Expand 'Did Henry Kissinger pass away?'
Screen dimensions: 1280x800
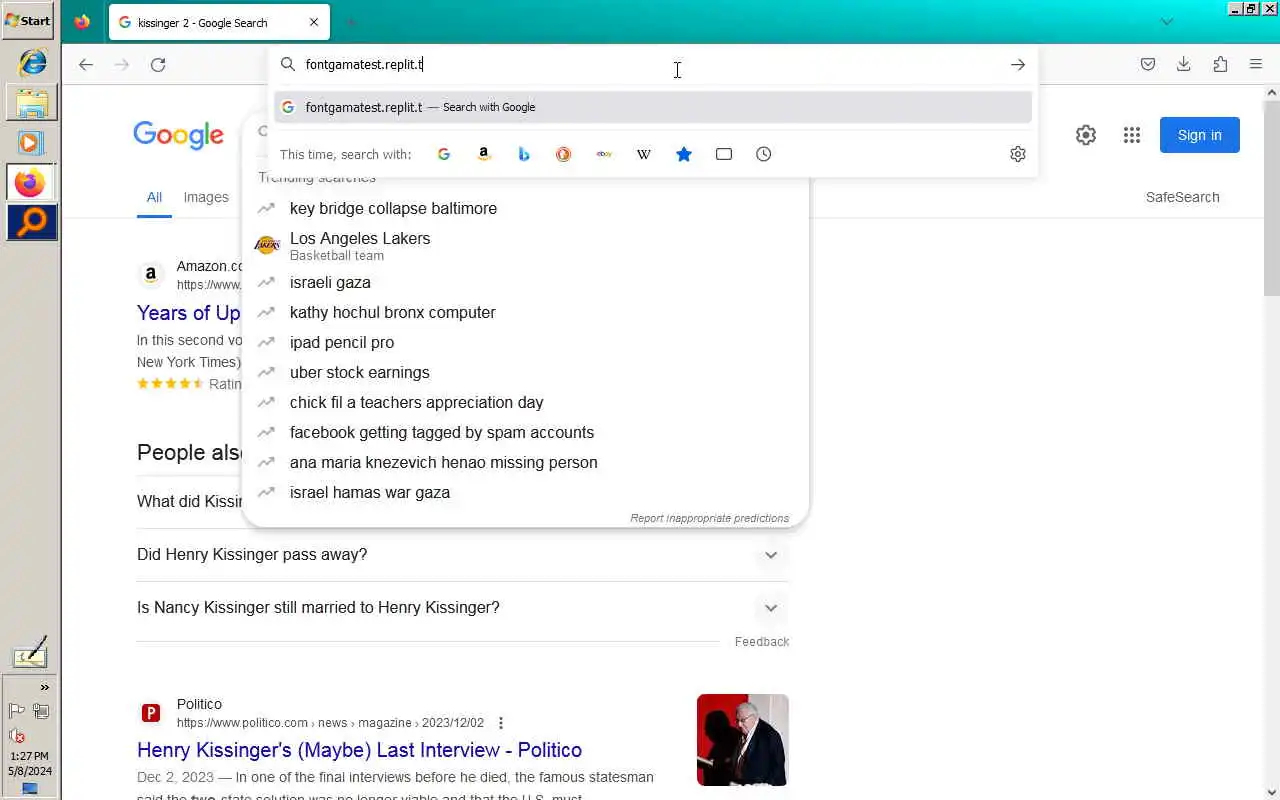463,555
